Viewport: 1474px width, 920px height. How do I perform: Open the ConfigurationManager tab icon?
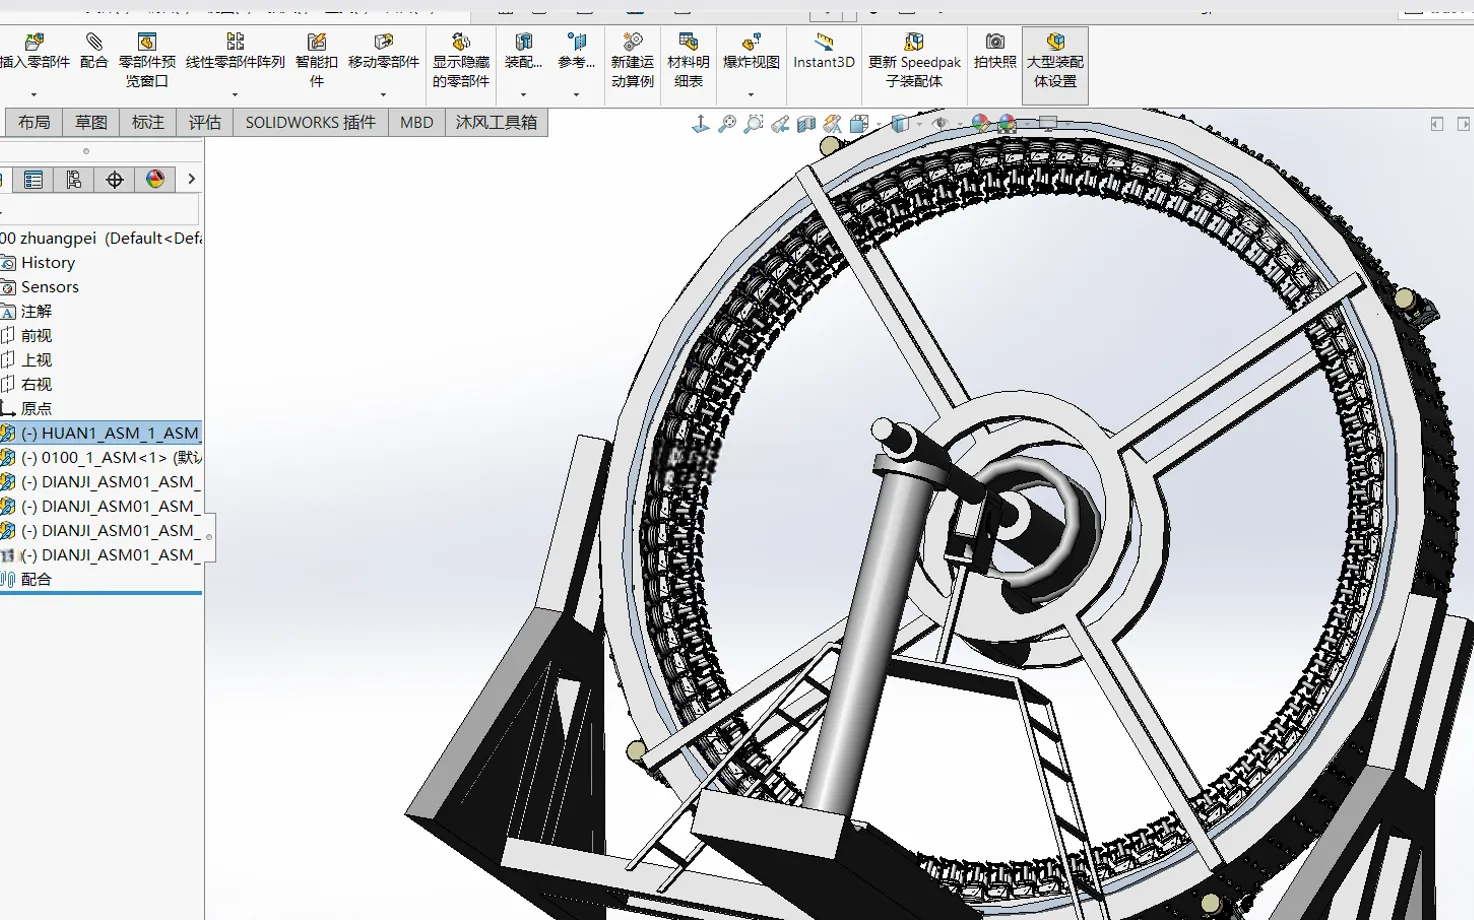(x=74, y=180)
